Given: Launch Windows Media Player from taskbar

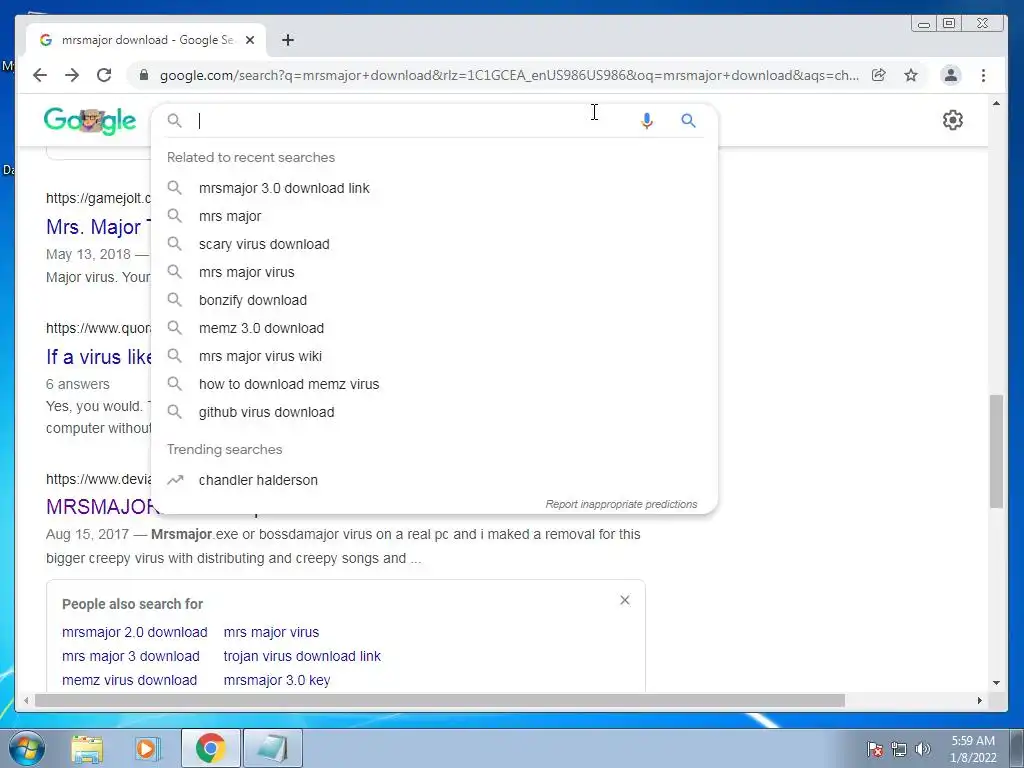Looking at the screenshot, I should [x=147, y=748].
